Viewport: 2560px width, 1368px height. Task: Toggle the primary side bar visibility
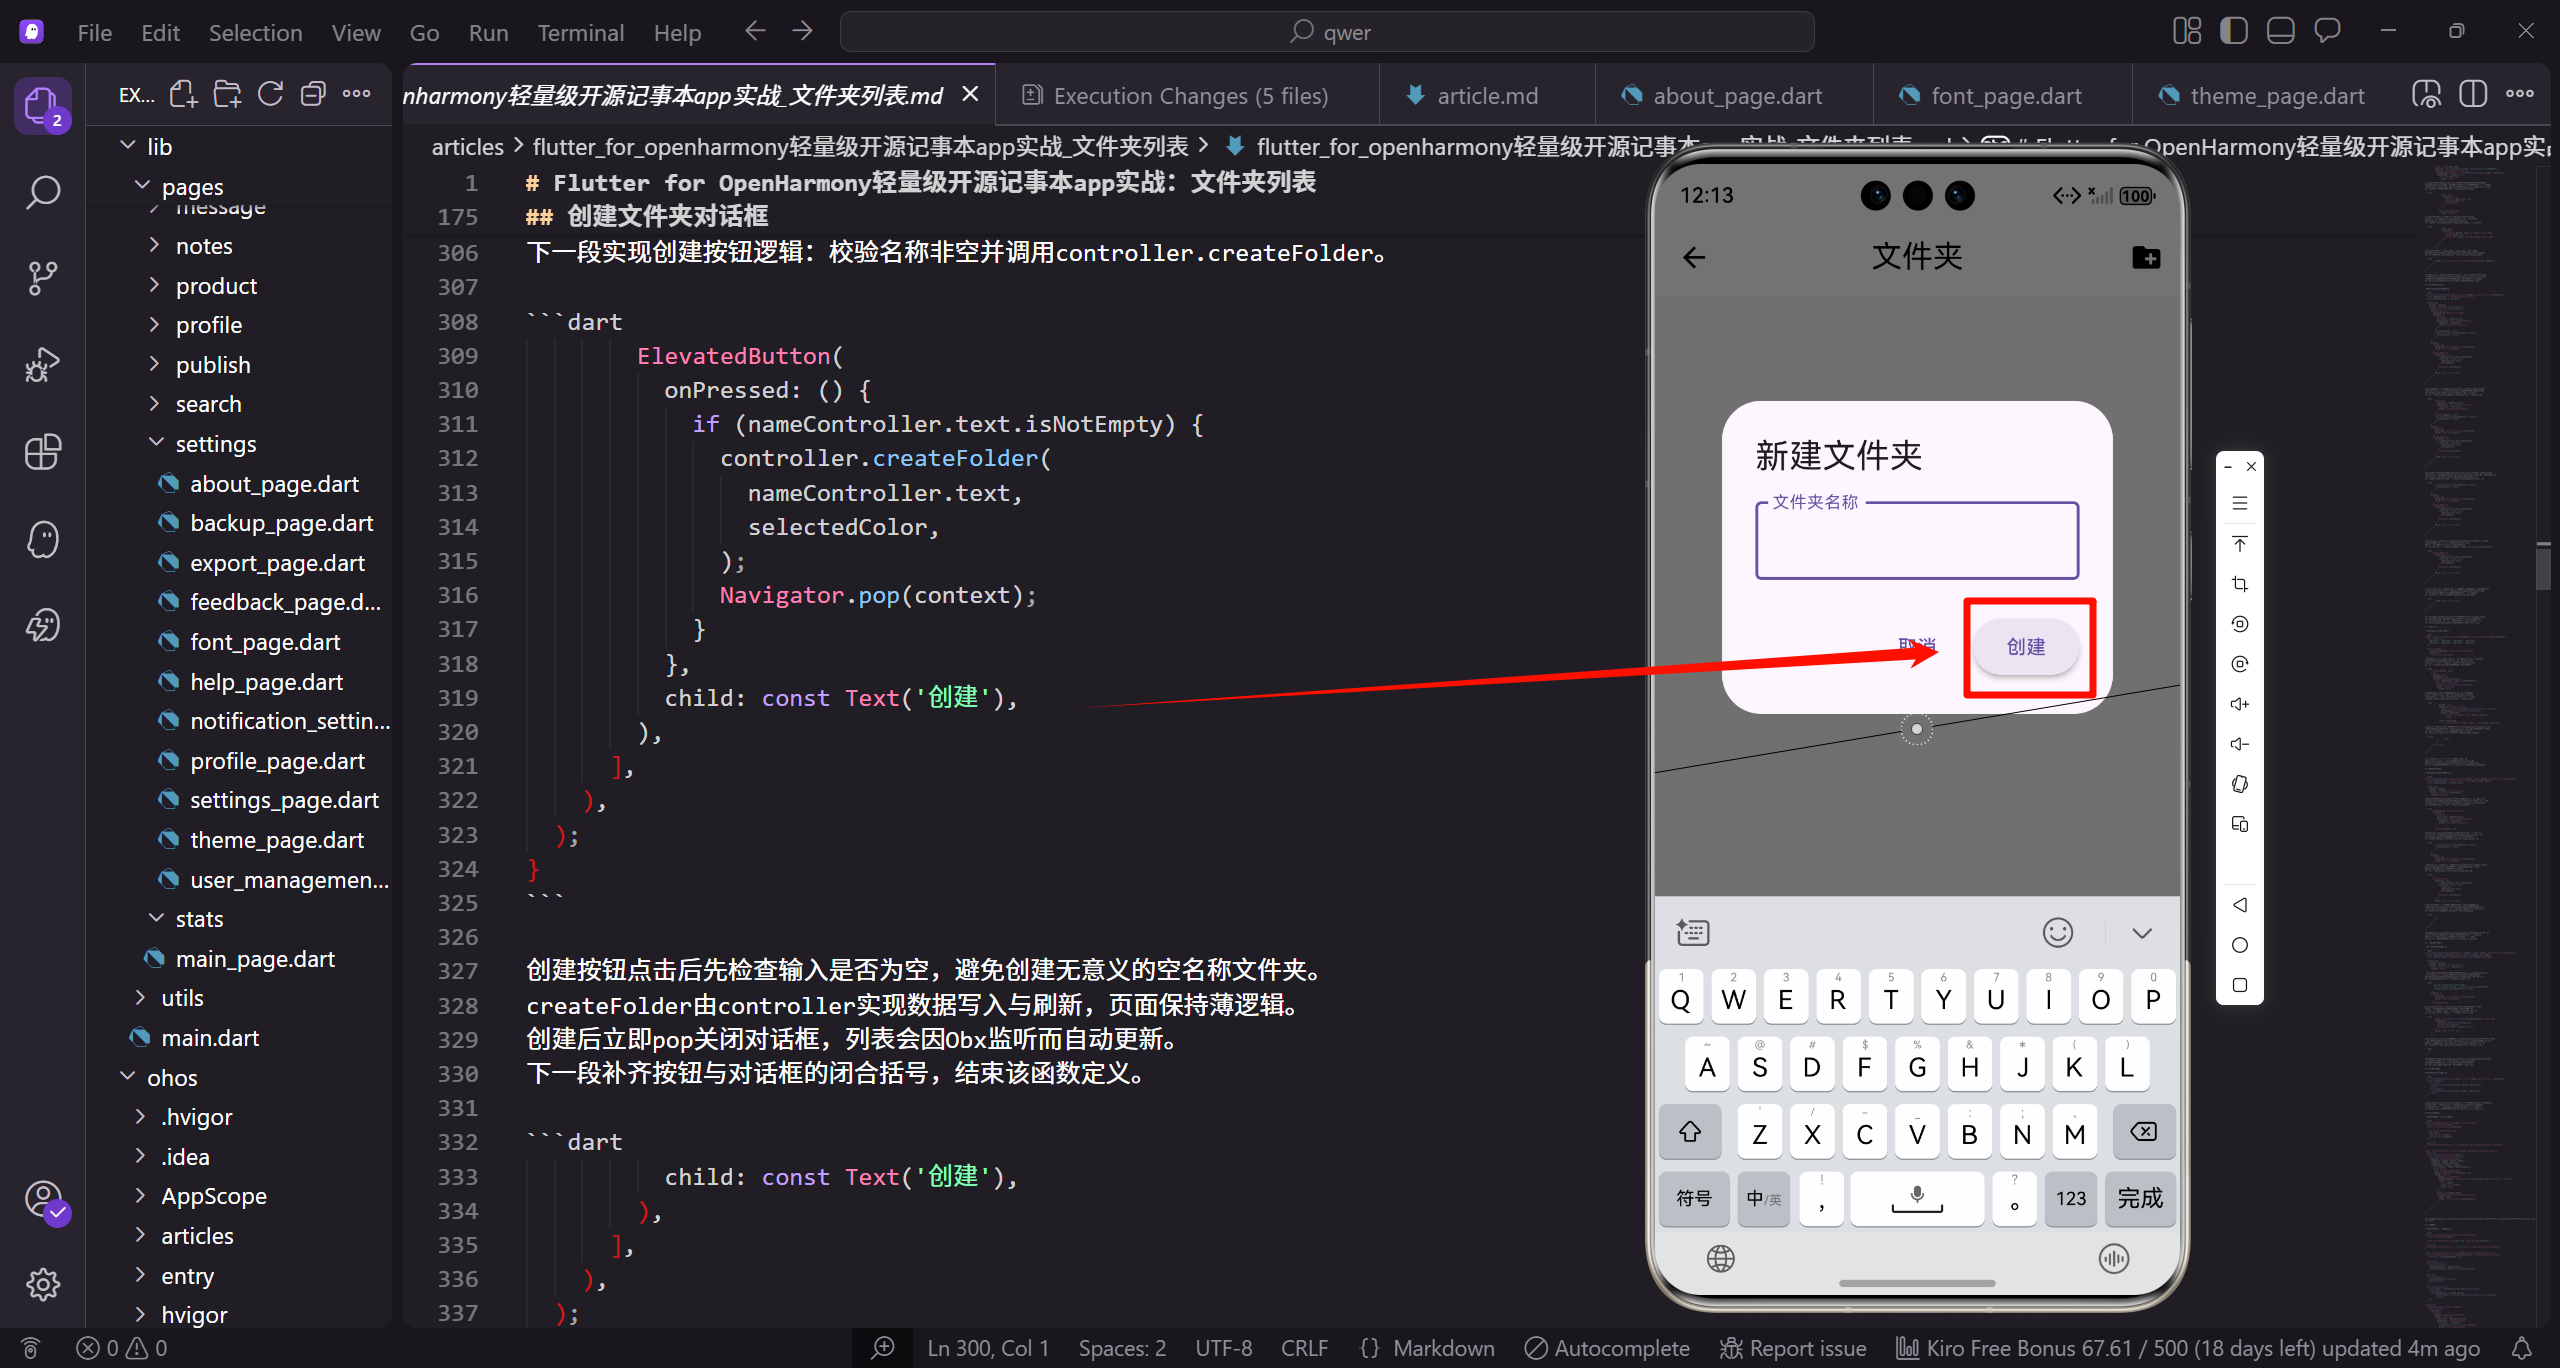pos(2234,32)
